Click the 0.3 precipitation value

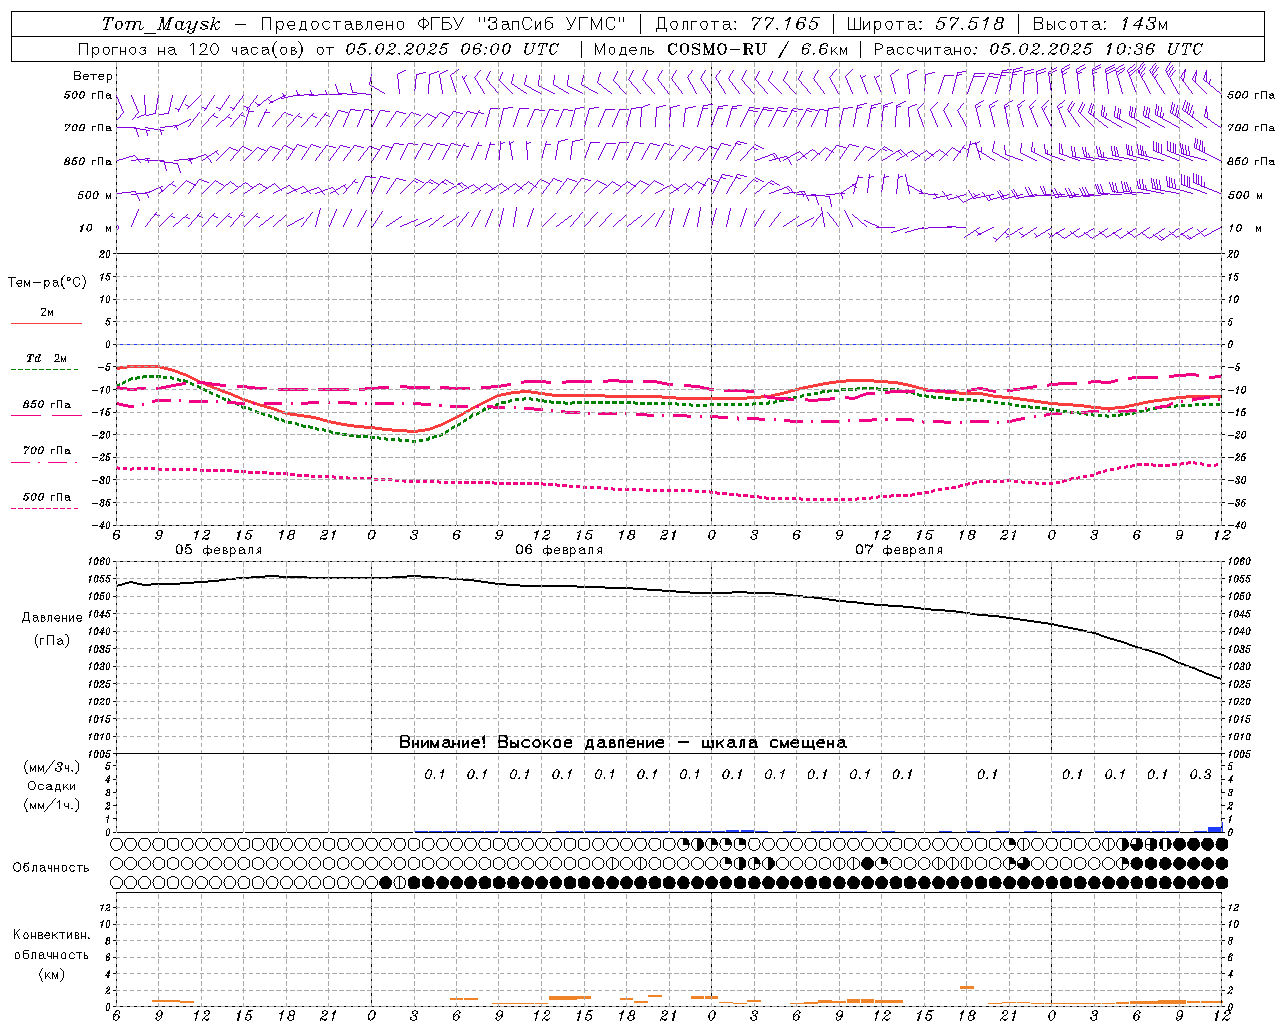tap(1200, 775)
